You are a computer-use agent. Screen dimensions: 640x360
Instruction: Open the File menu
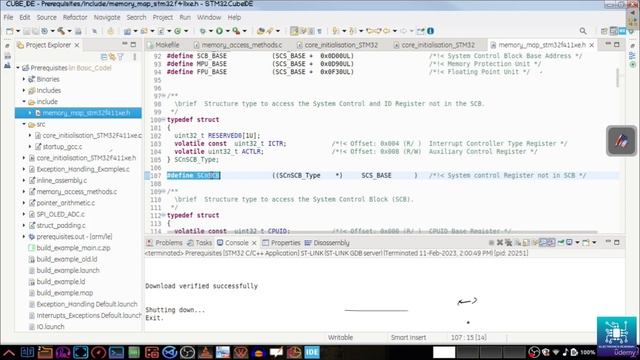tap(9, 18)
